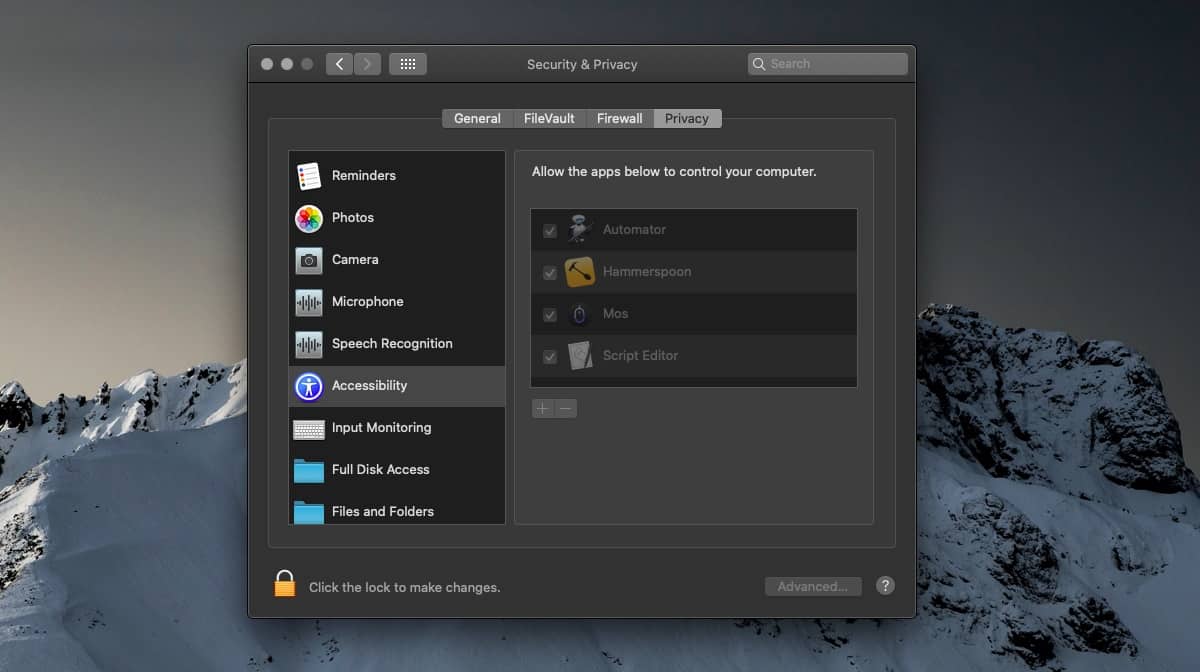Switch to the FileVault tab

[x=549, y=118]
